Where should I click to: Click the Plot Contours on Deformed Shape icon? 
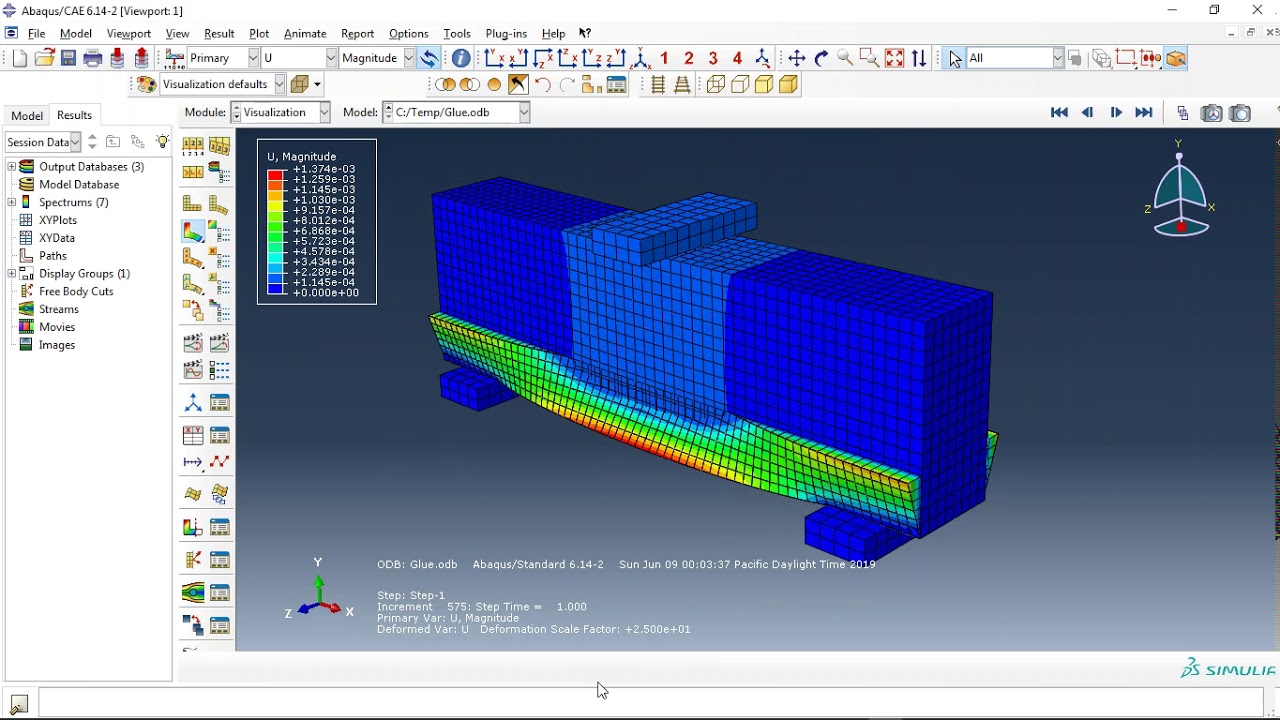tap(193, 231)
